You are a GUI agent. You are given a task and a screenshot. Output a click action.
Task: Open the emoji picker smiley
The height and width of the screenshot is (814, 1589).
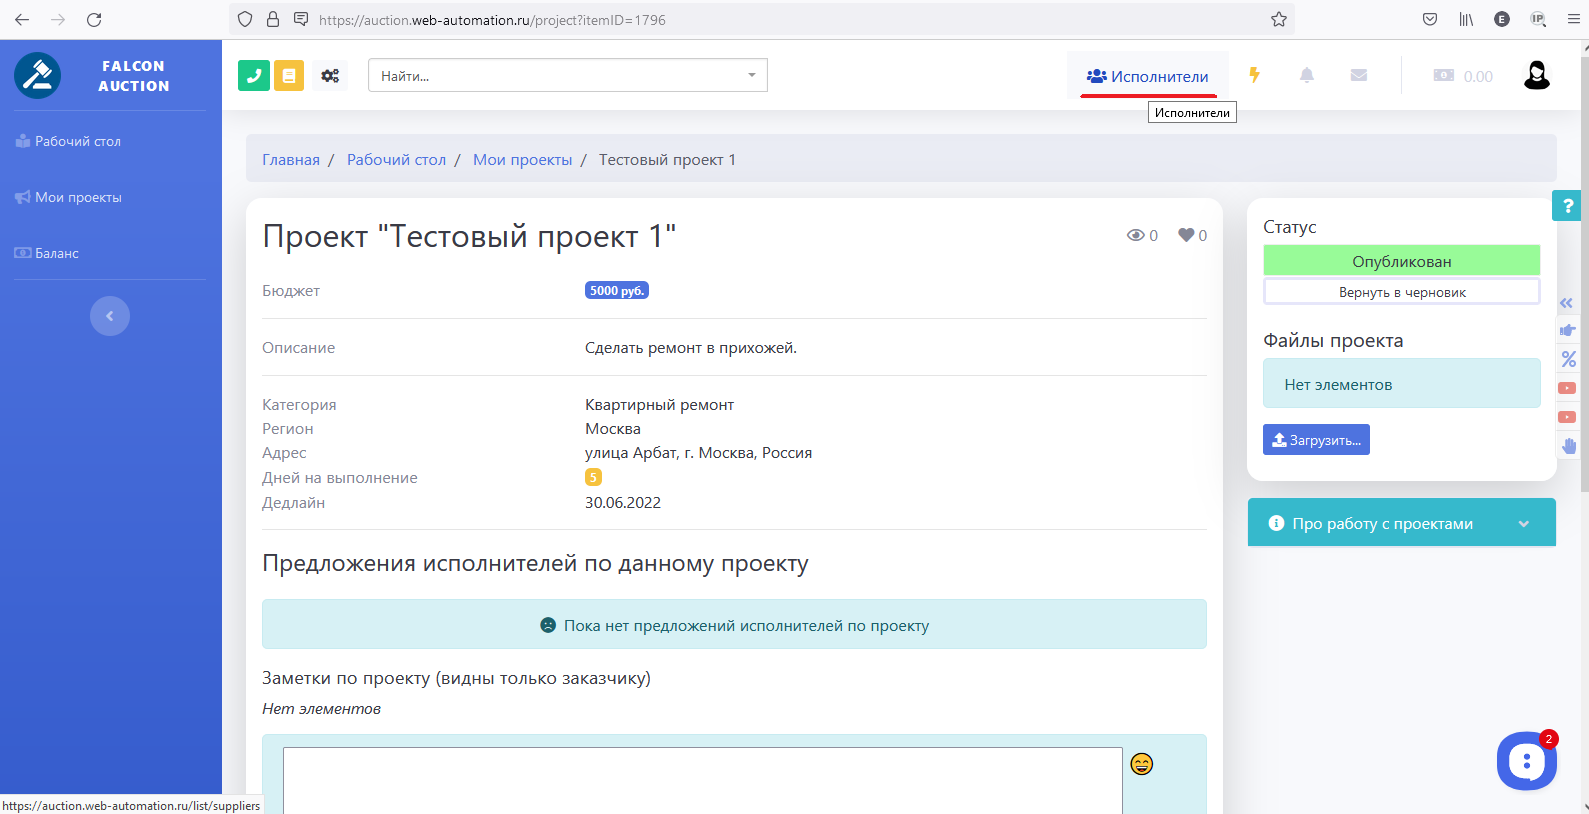1141,764
